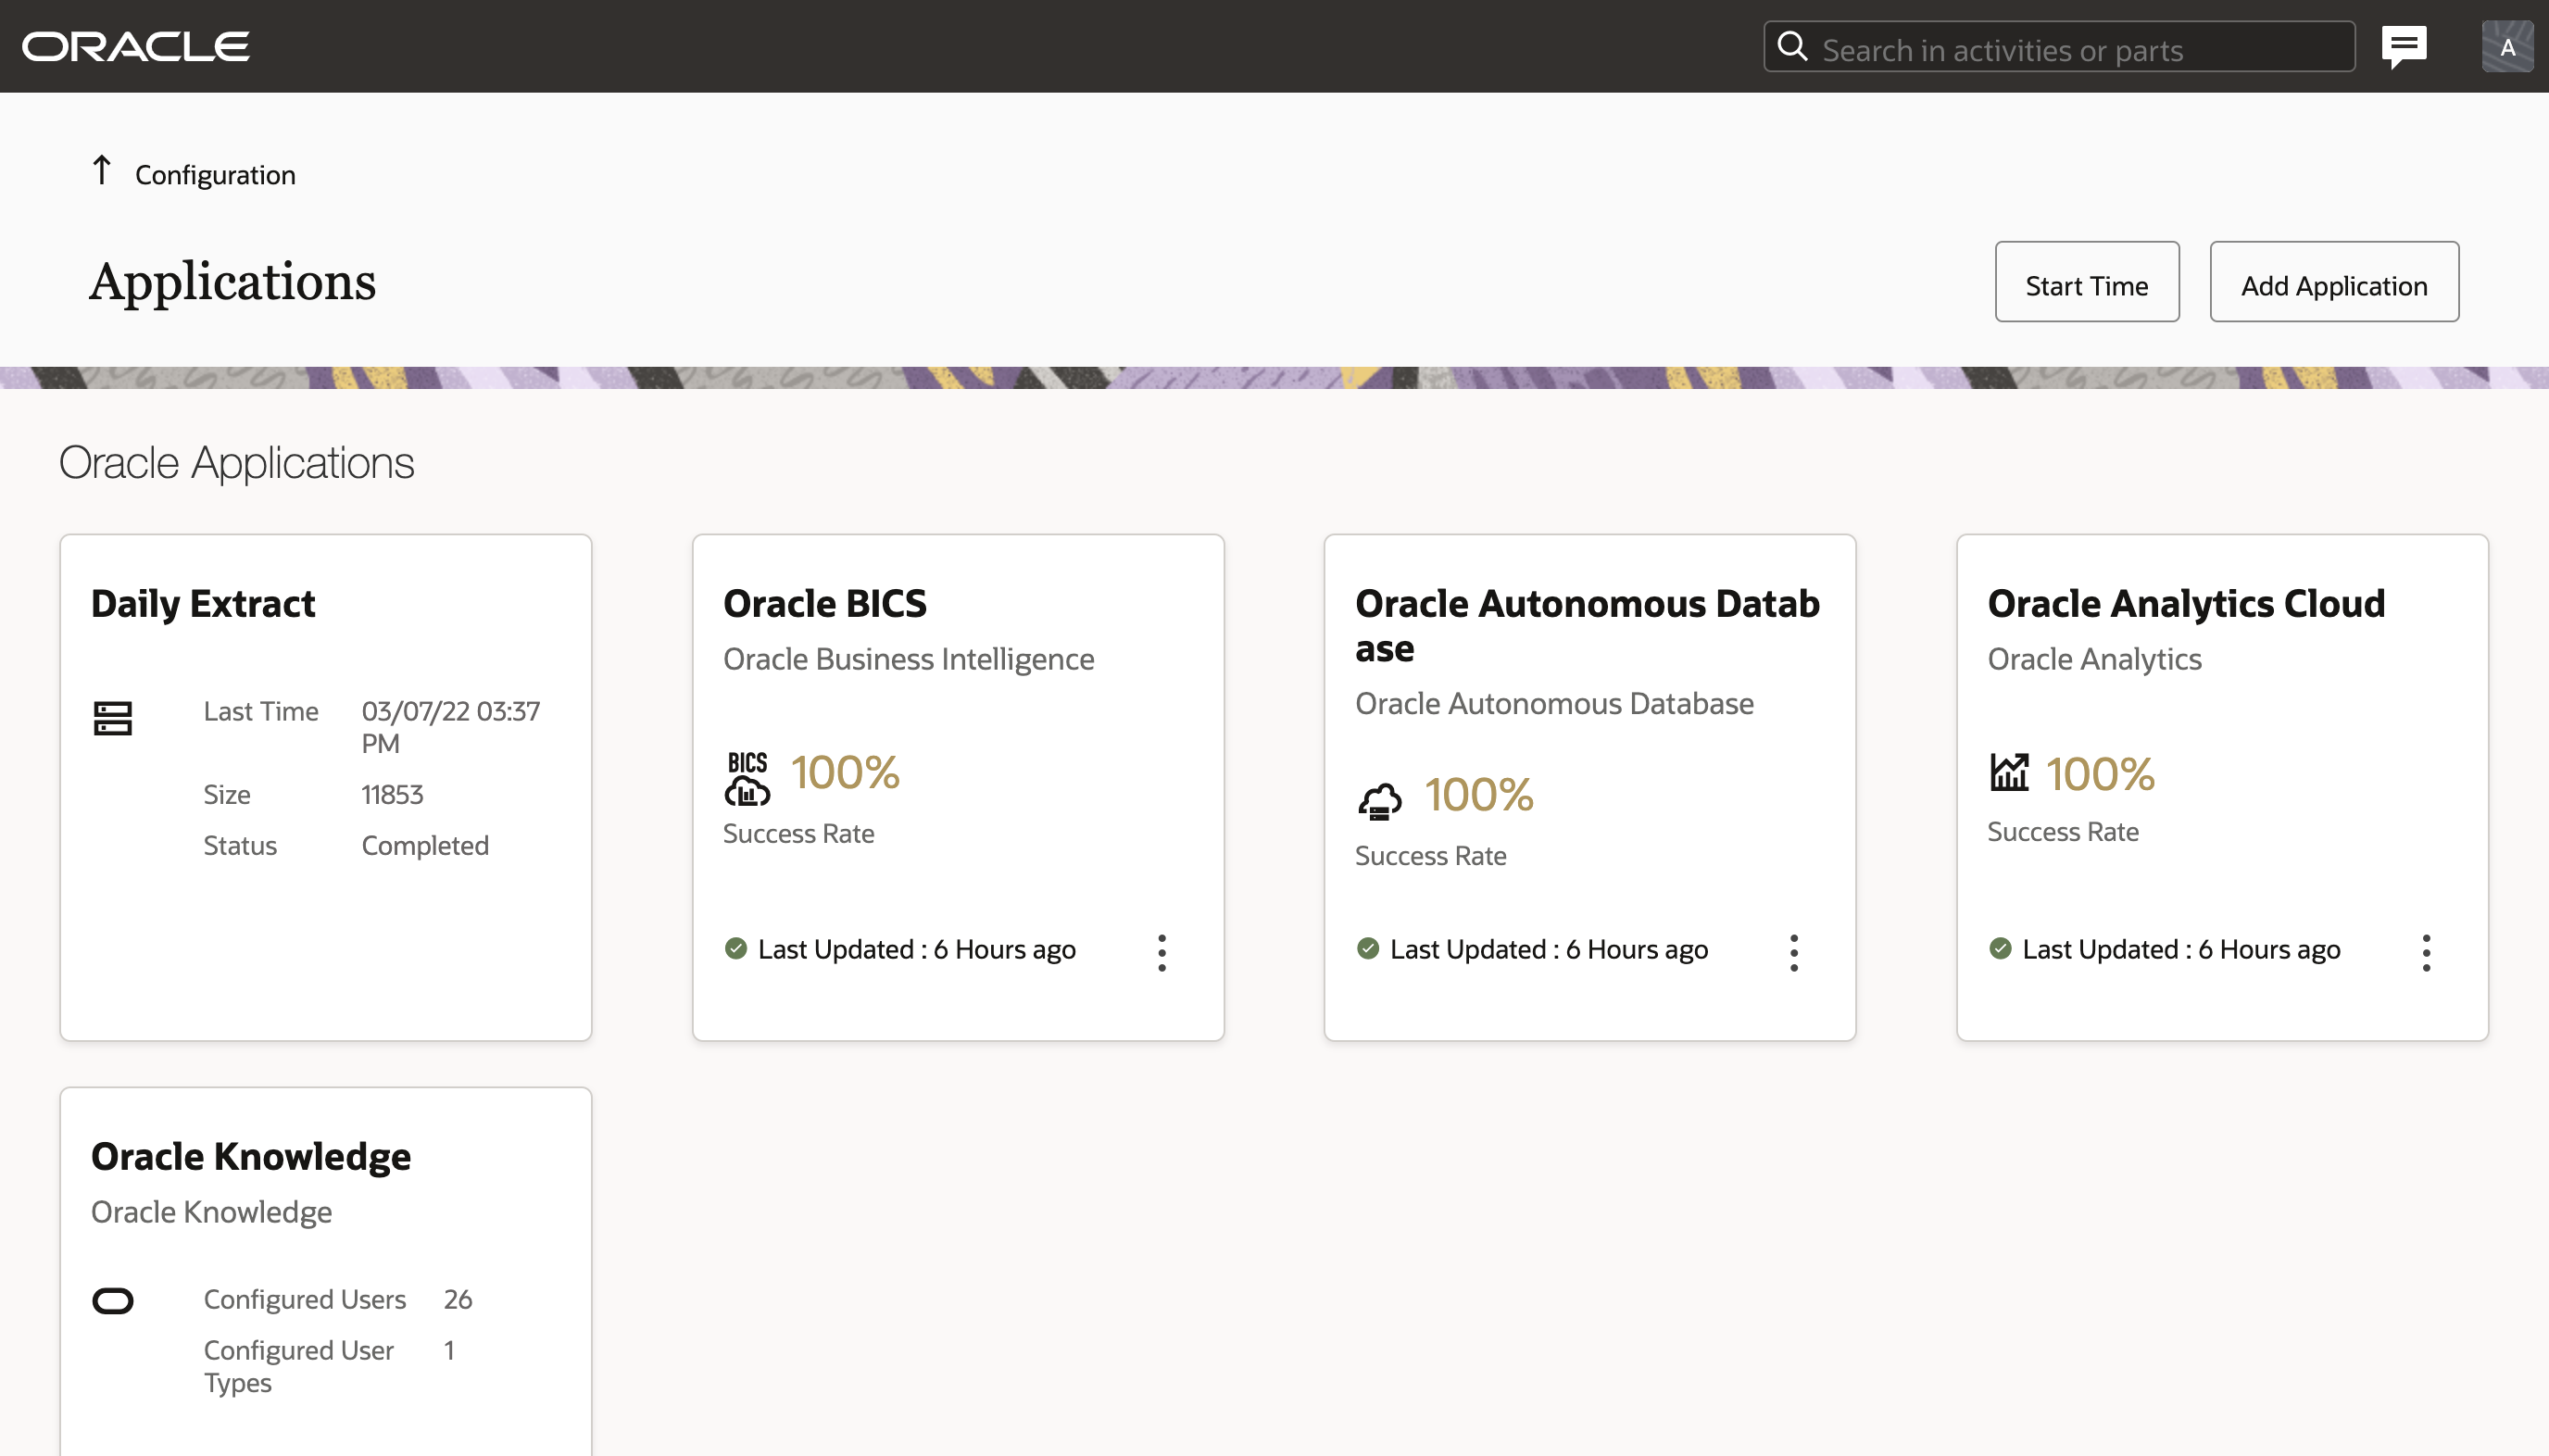Screen dimensions: 2549x1456
Task: Click the Oracle logo in header
Action: (x=136, y=46)
